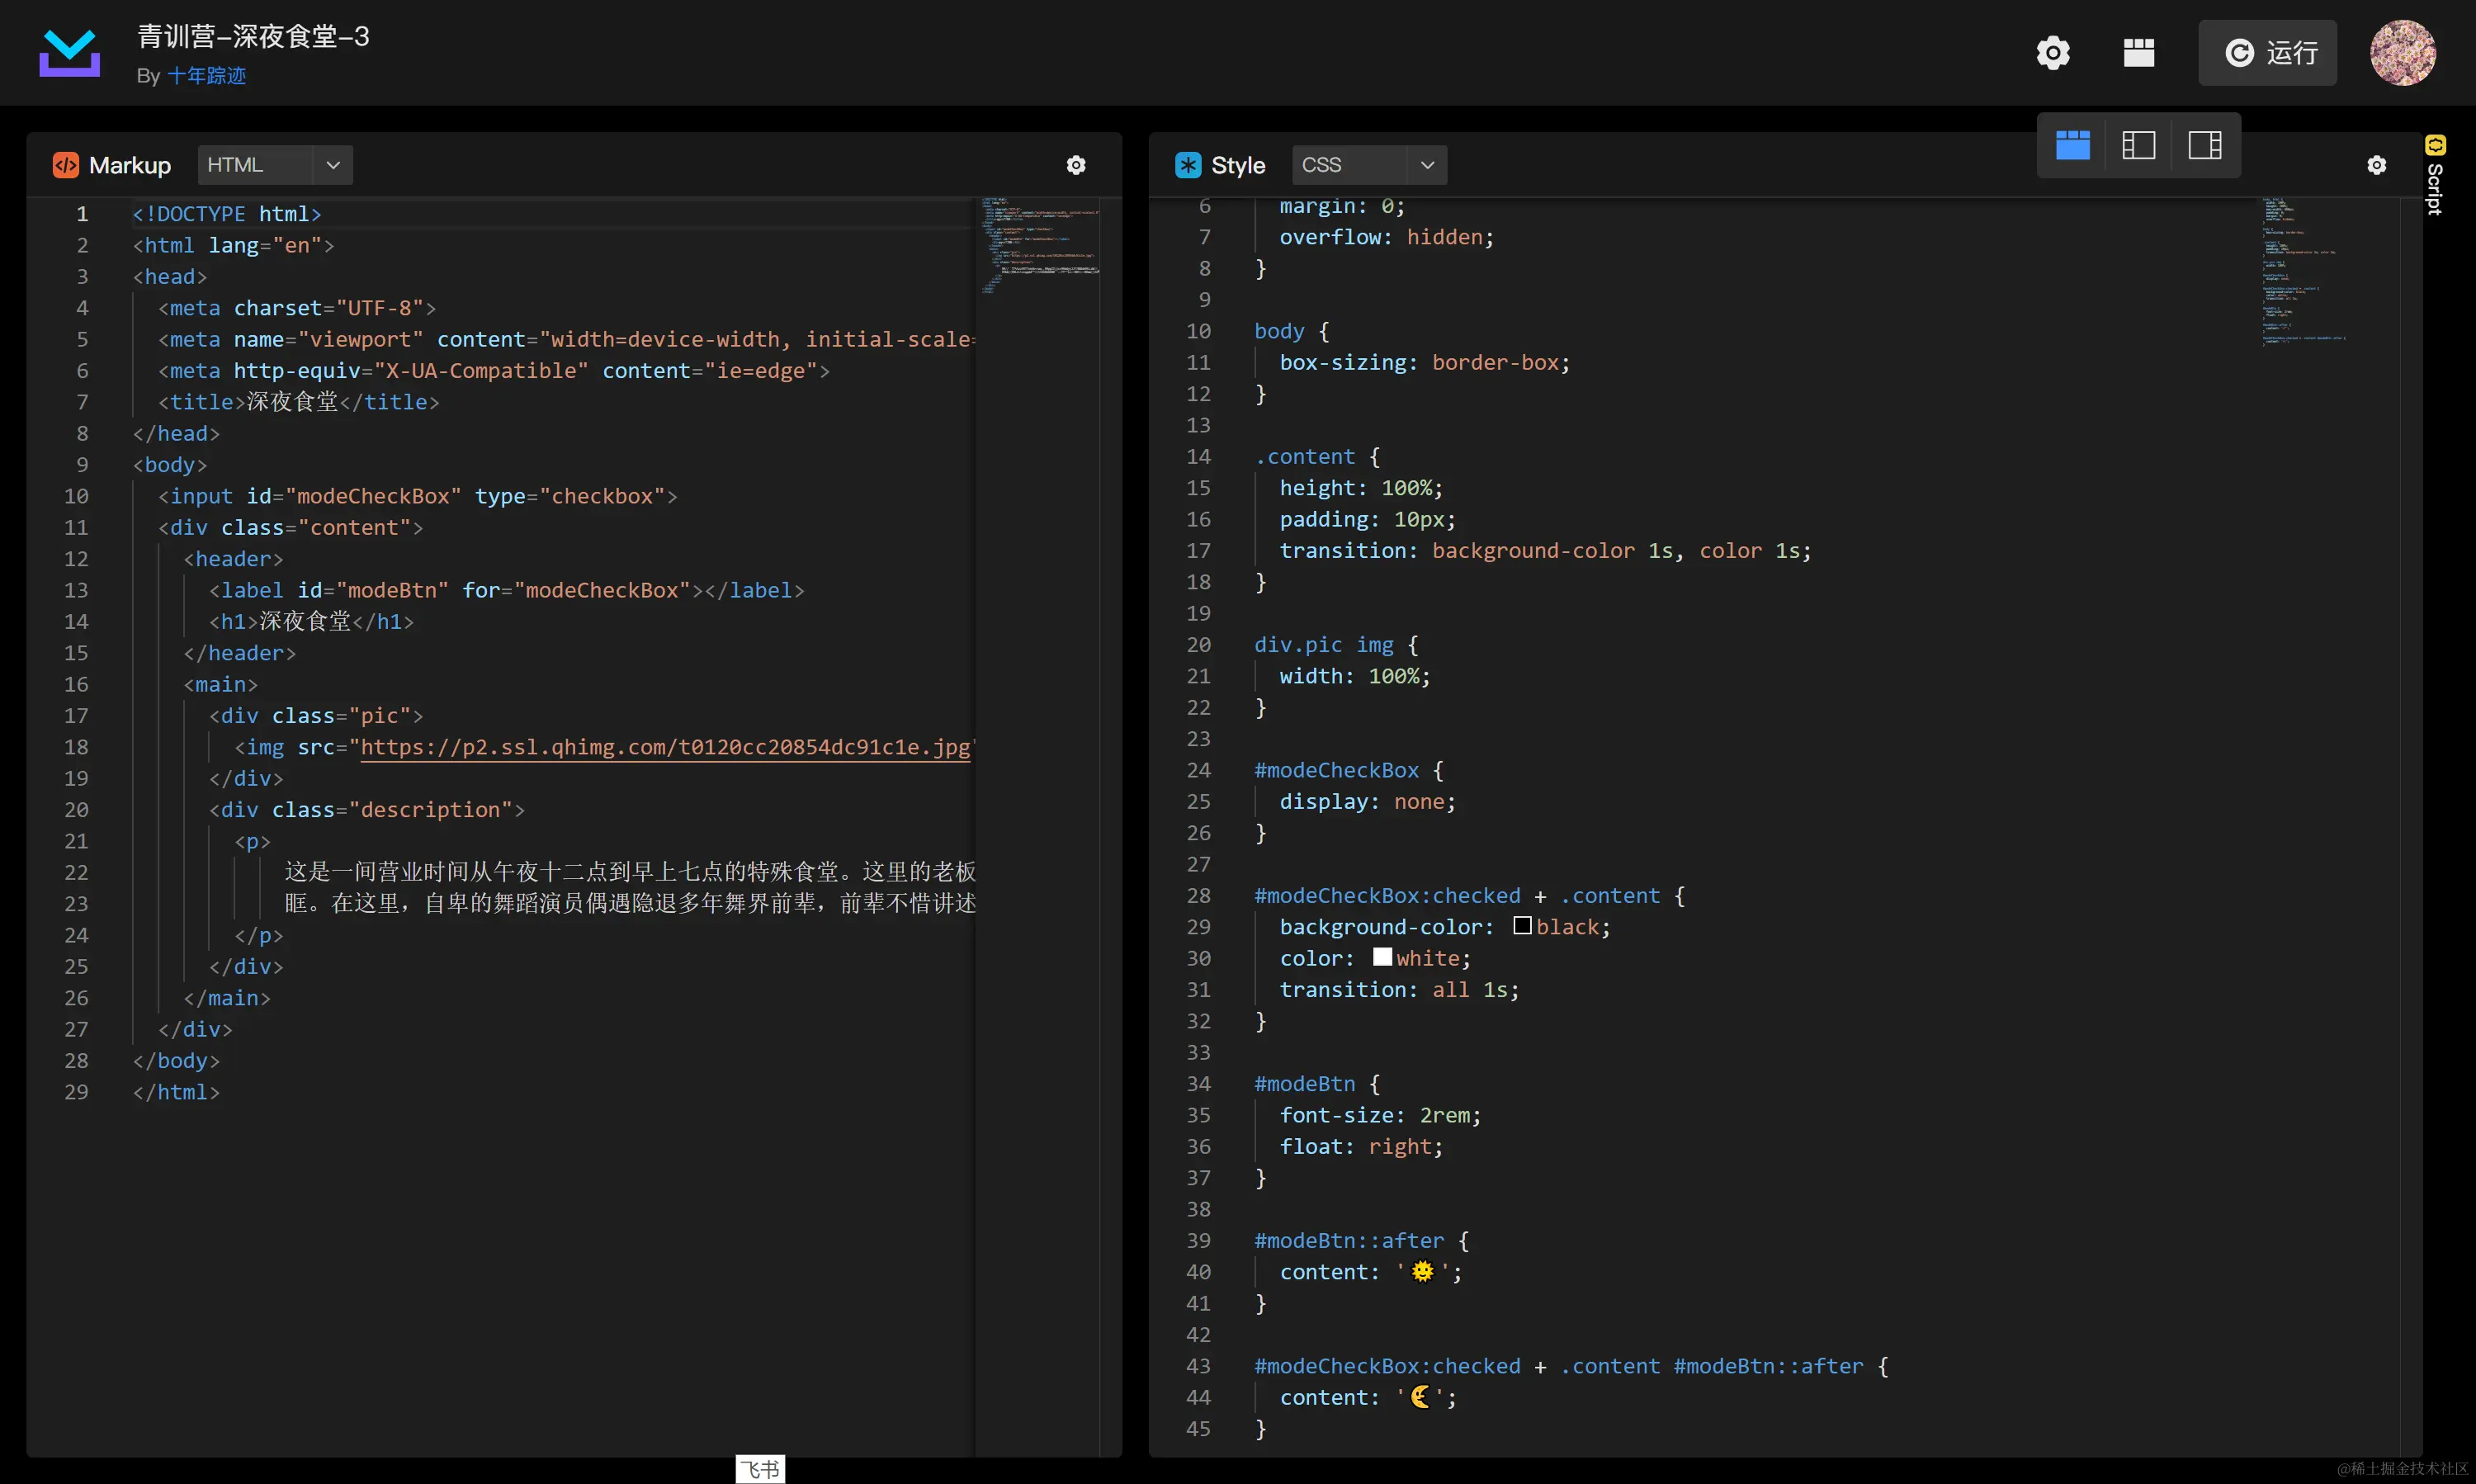Open the Style panel settings gear
2476x1484 pixels.
(2377, 165)
